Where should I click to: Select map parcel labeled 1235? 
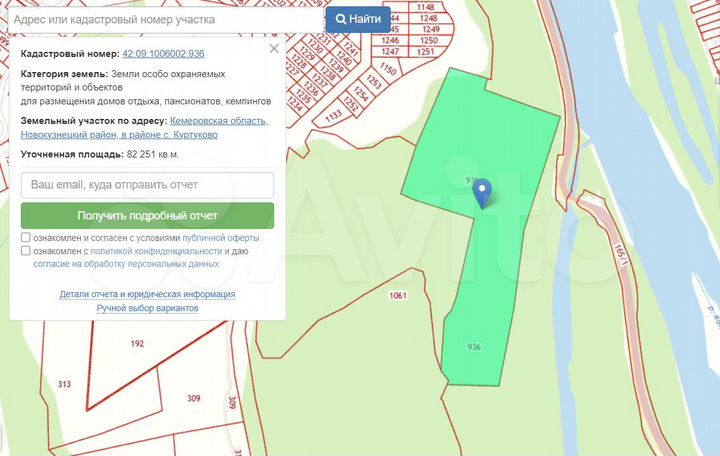coord(304,96)
